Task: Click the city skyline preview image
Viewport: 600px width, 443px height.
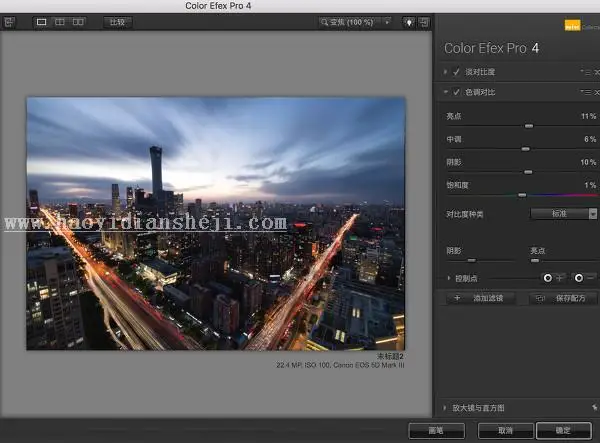Action: click(215, 223)
